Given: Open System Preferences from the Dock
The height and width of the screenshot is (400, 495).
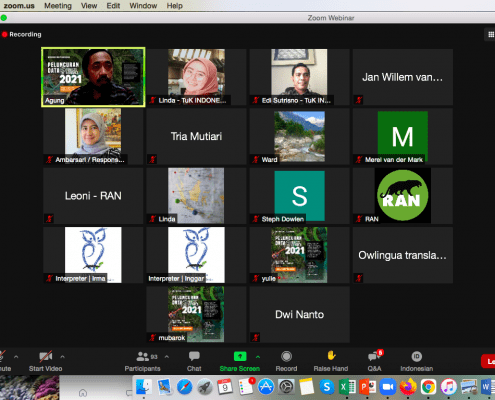Looking at the screenshot, I should (286, 387).
